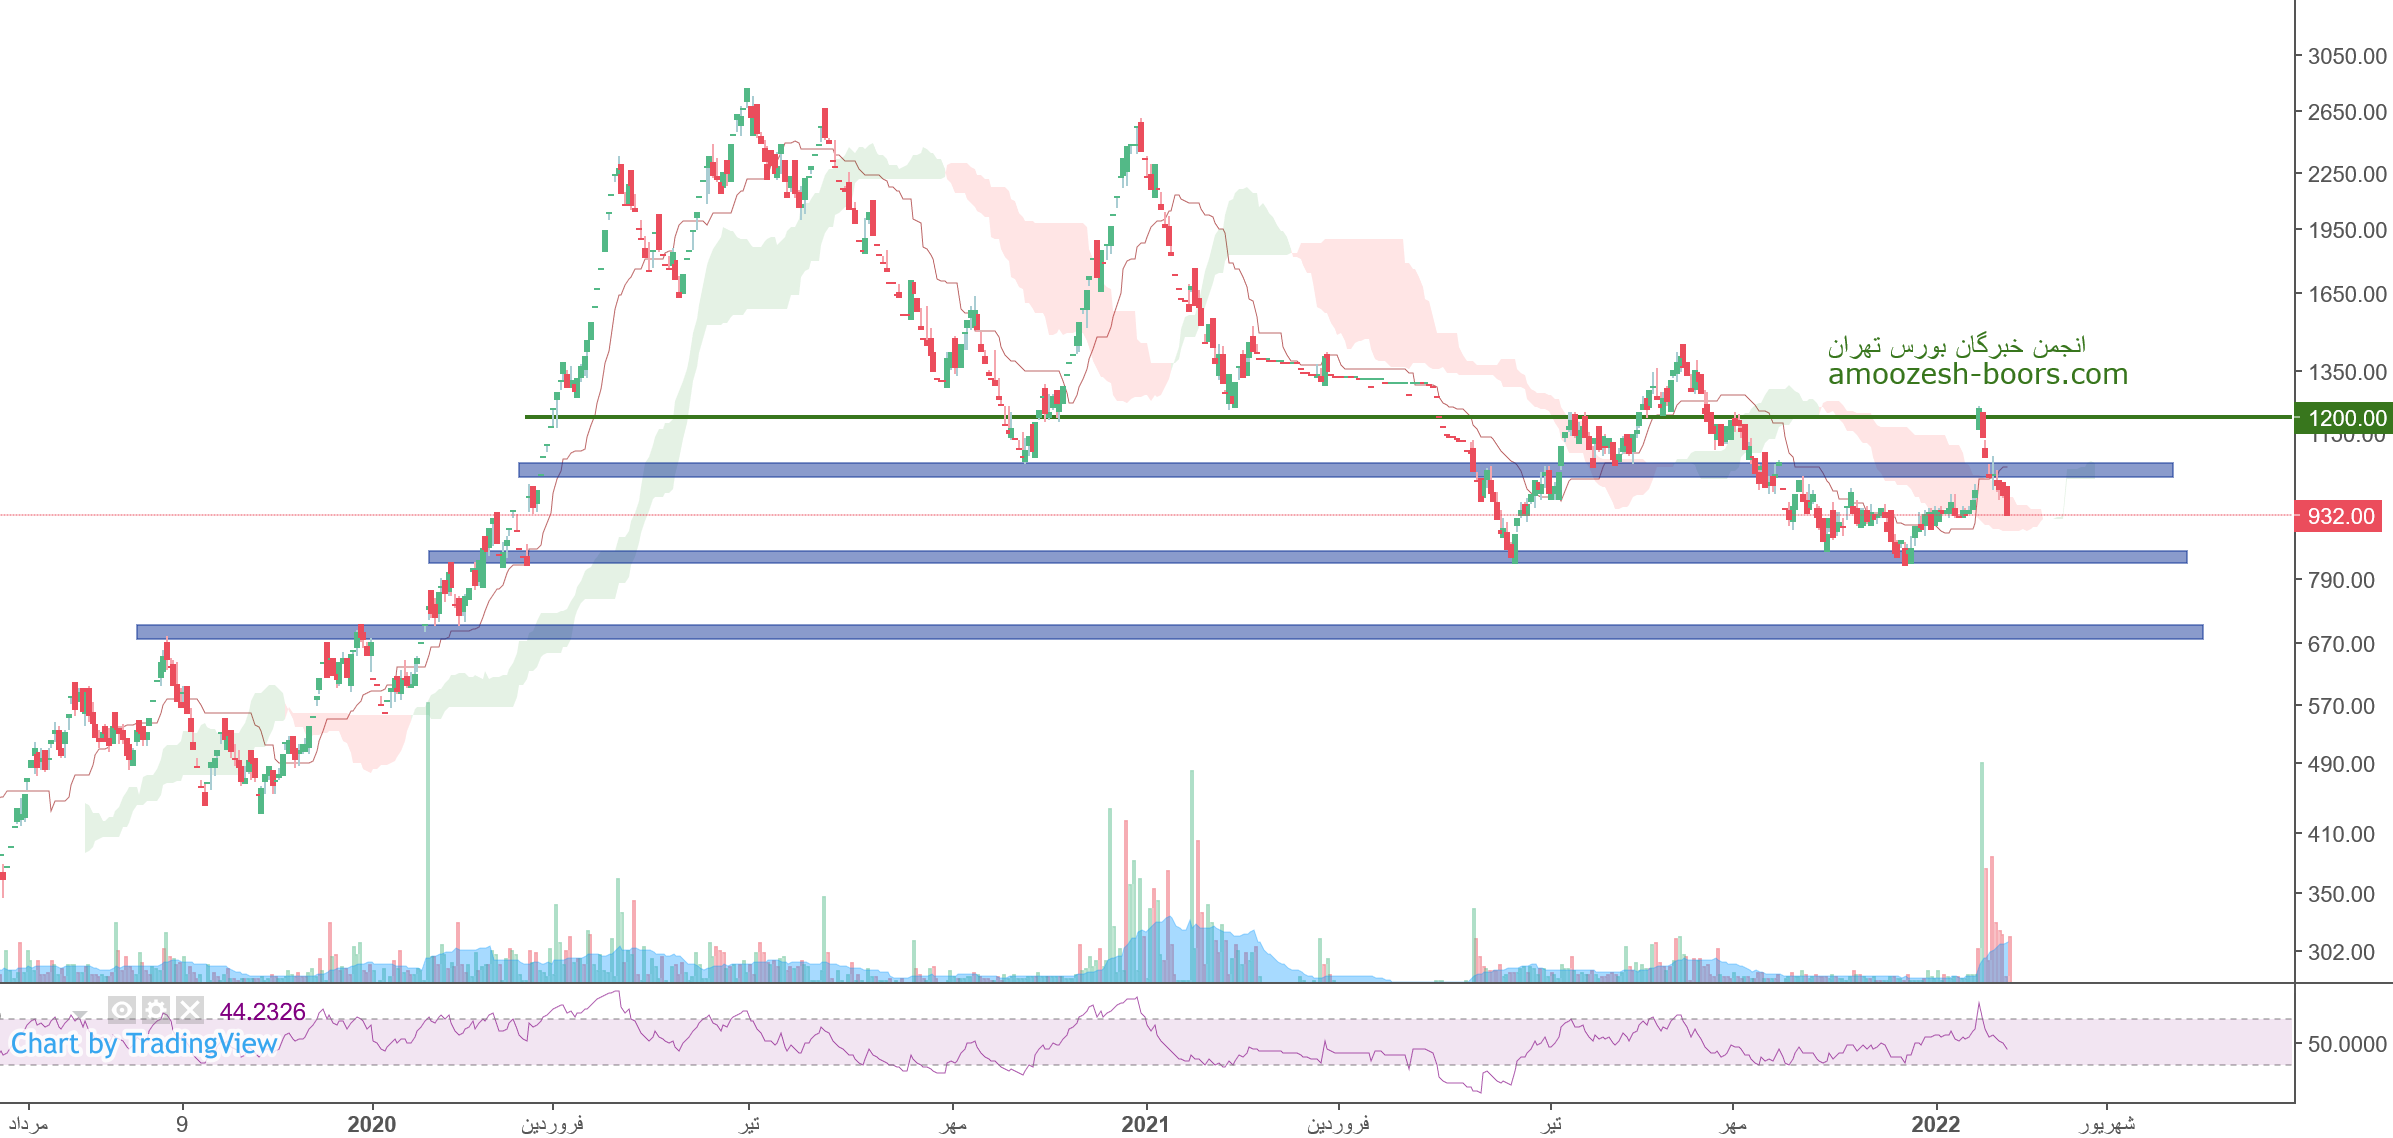Click the RSI value 44.2326 label
The width and height of the screenshot is (2393, 1138).
click(262, 1011)
